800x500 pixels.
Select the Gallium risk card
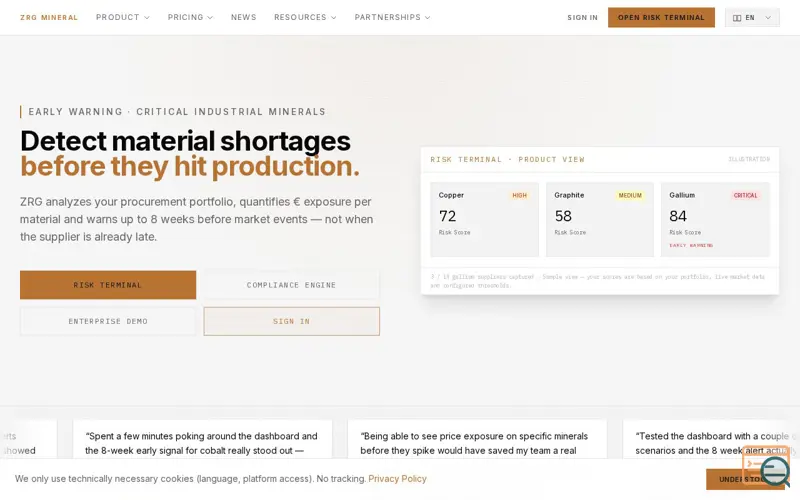(x=715, y=219)
